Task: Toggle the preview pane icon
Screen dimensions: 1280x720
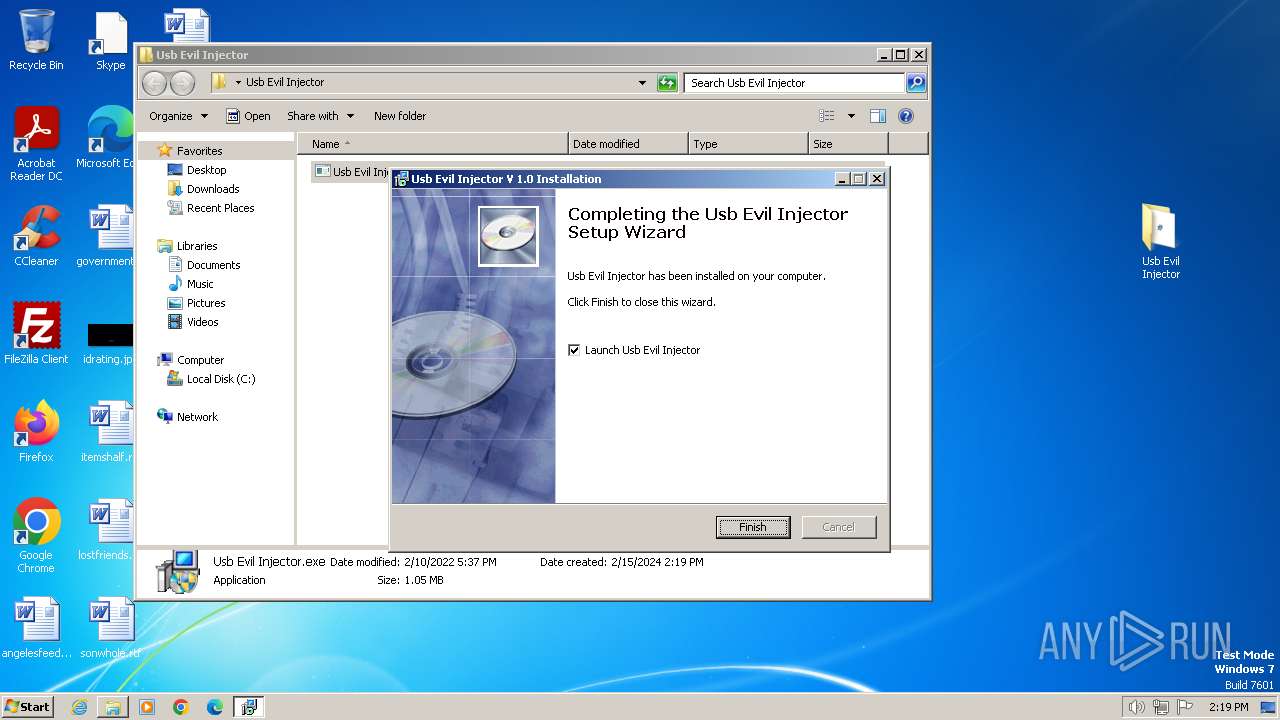Action: click(878, 116)
